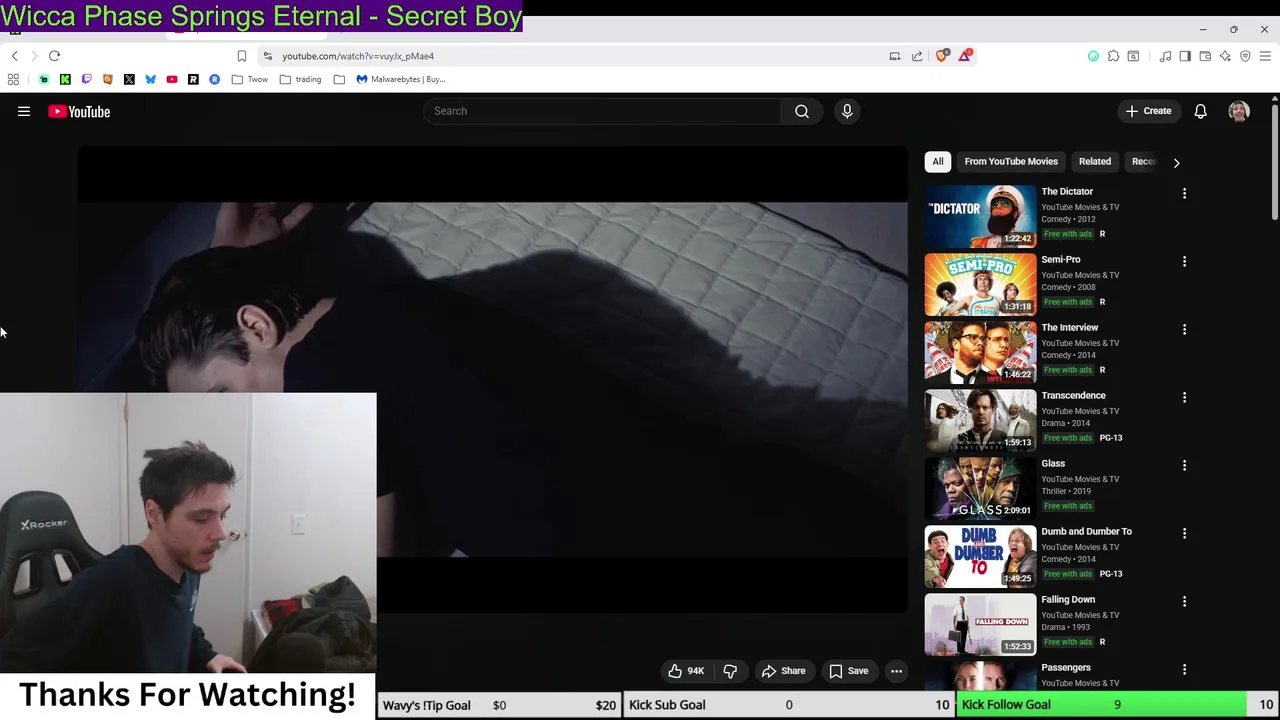Viewport: 1280px width, 720px height.
Task: Open options menu for Transcendence
Action: coord(1184,397)
